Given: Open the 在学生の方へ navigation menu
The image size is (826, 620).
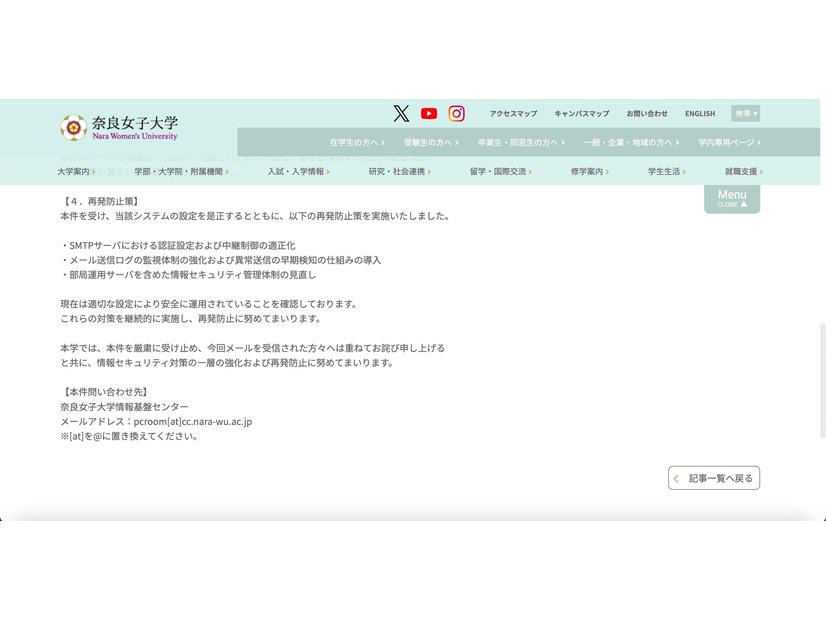Looking at the screenshot, I should point(355,142).
